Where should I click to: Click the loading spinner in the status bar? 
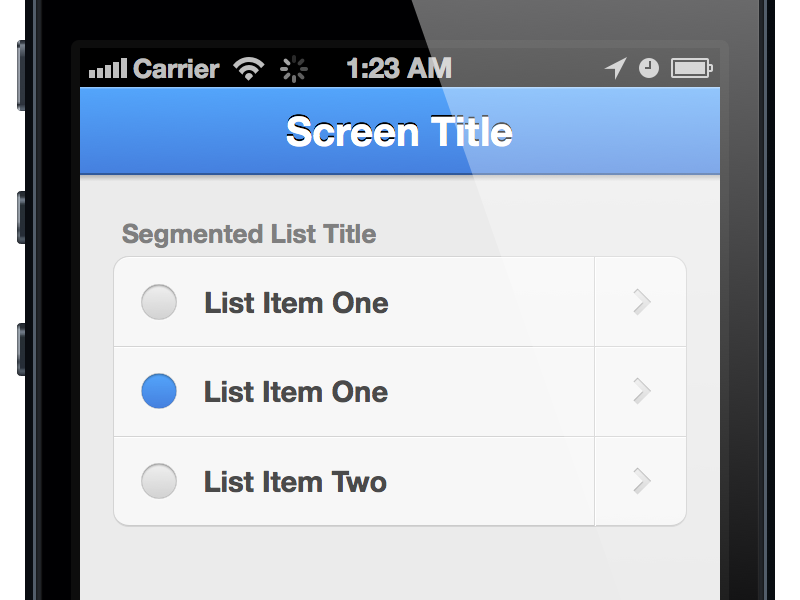tap(294, 69)
